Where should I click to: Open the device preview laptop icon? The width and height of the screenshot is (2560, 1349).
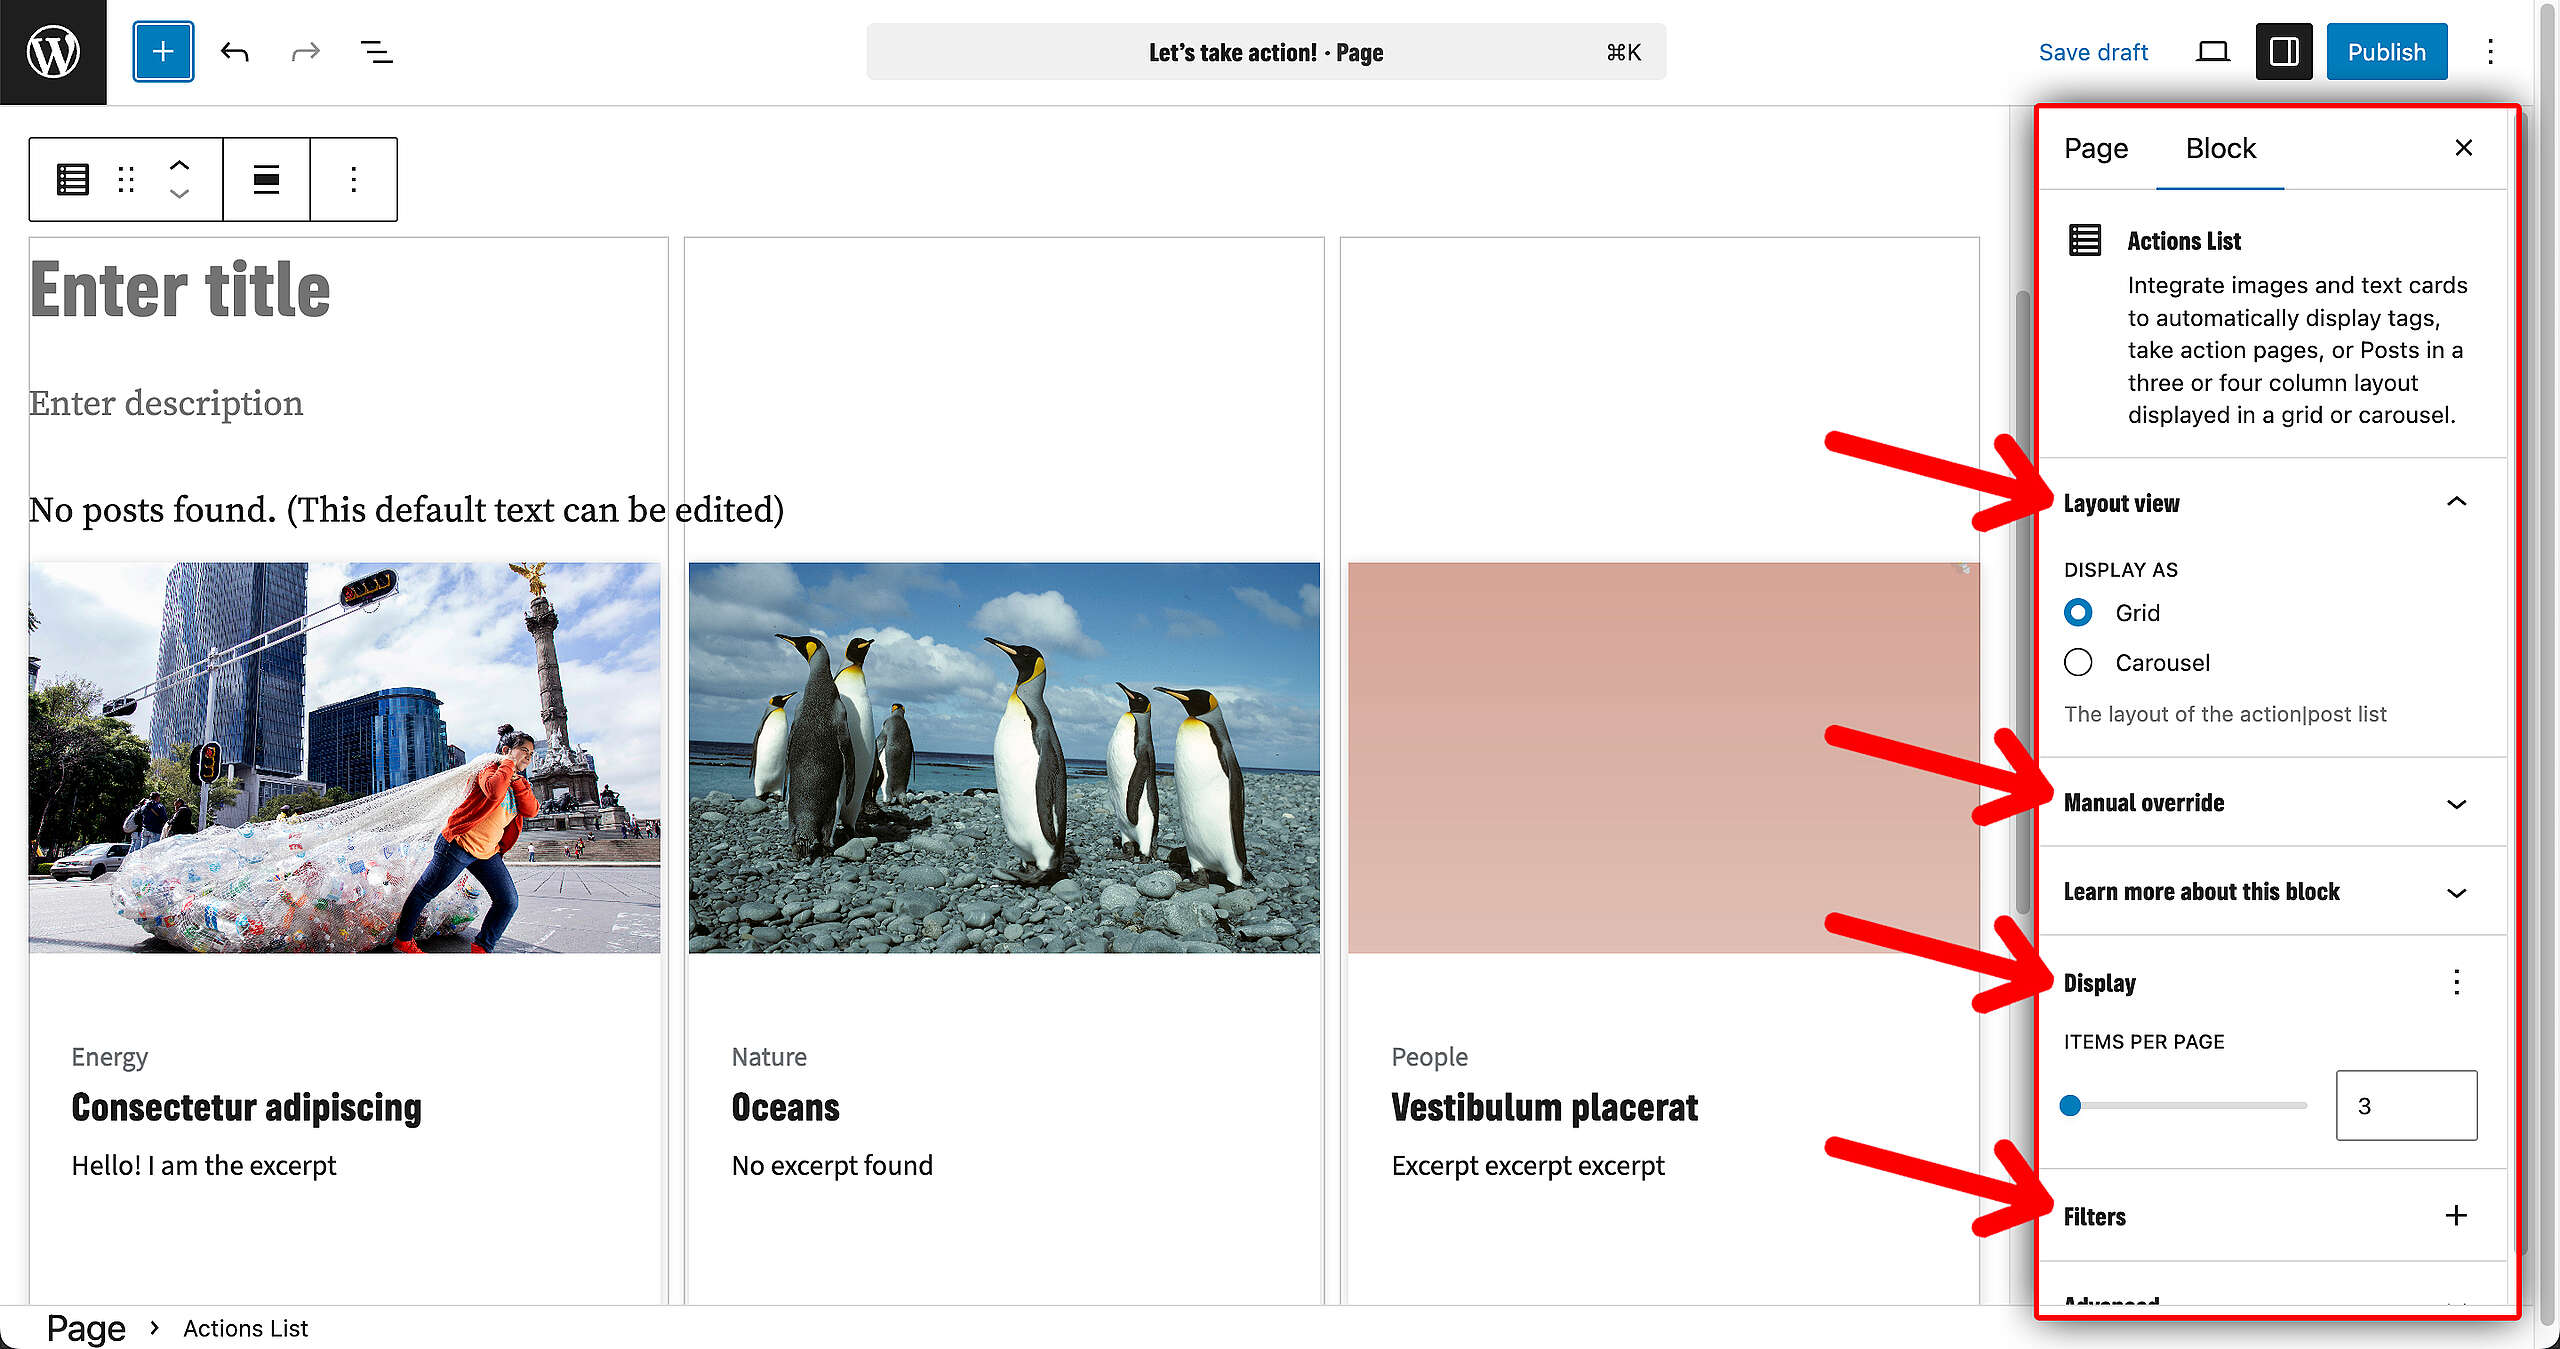coord(2212,52)
